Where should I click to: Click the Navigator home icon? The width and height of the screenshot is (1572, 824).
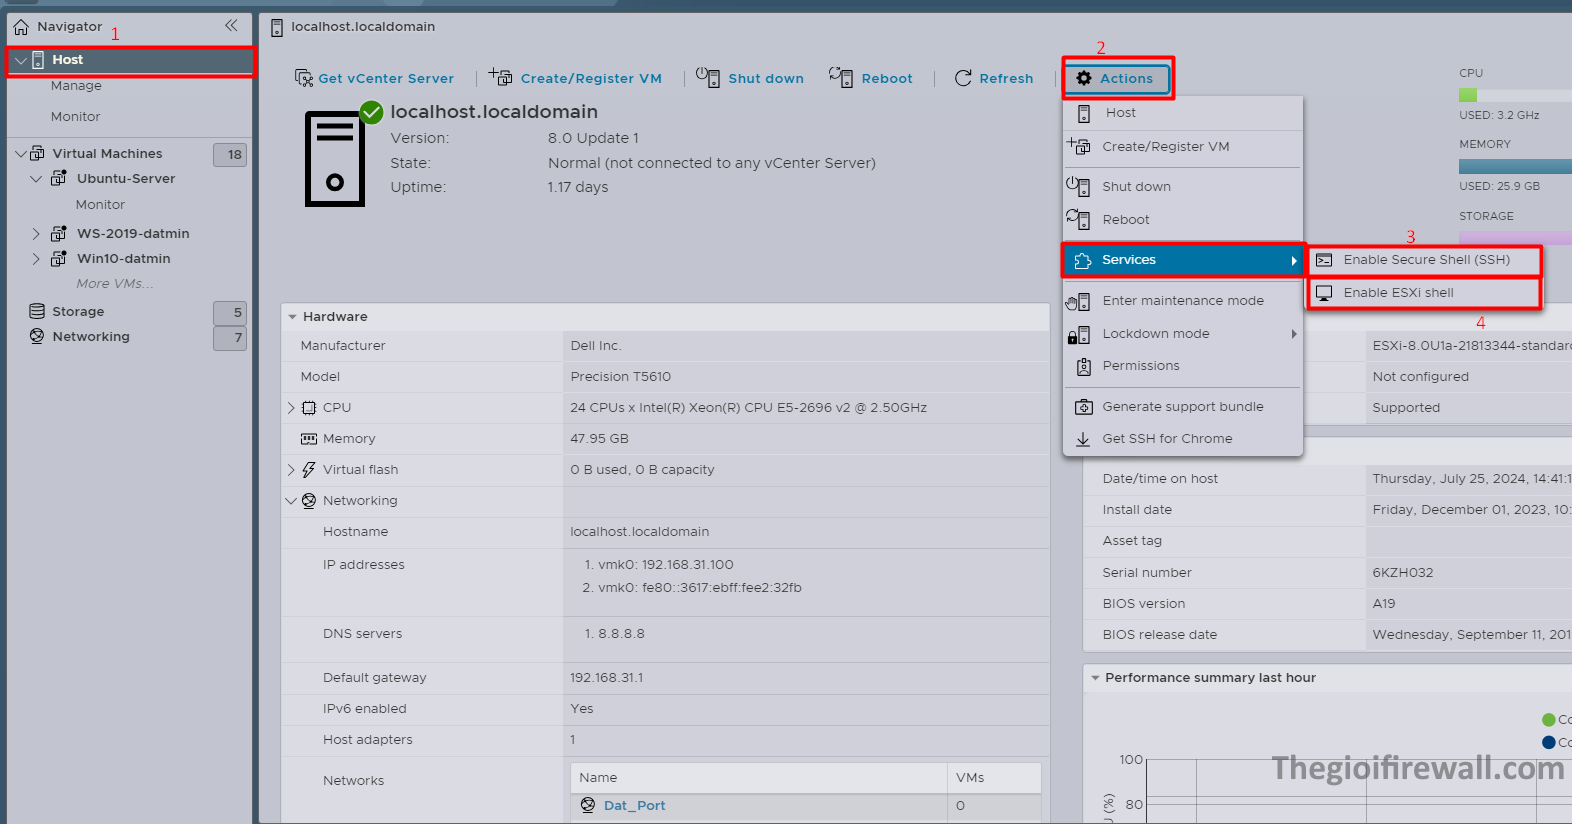click(x=21, y=27)
